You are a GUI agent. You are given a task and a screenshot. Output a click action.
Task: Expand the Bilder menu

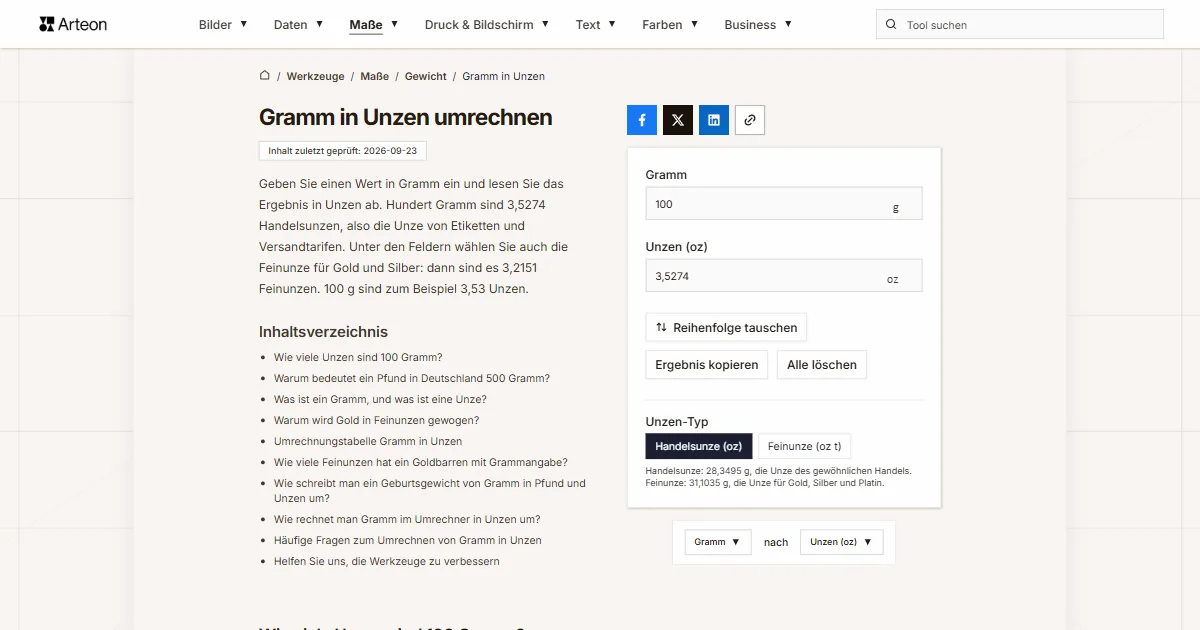pos(223,25)
